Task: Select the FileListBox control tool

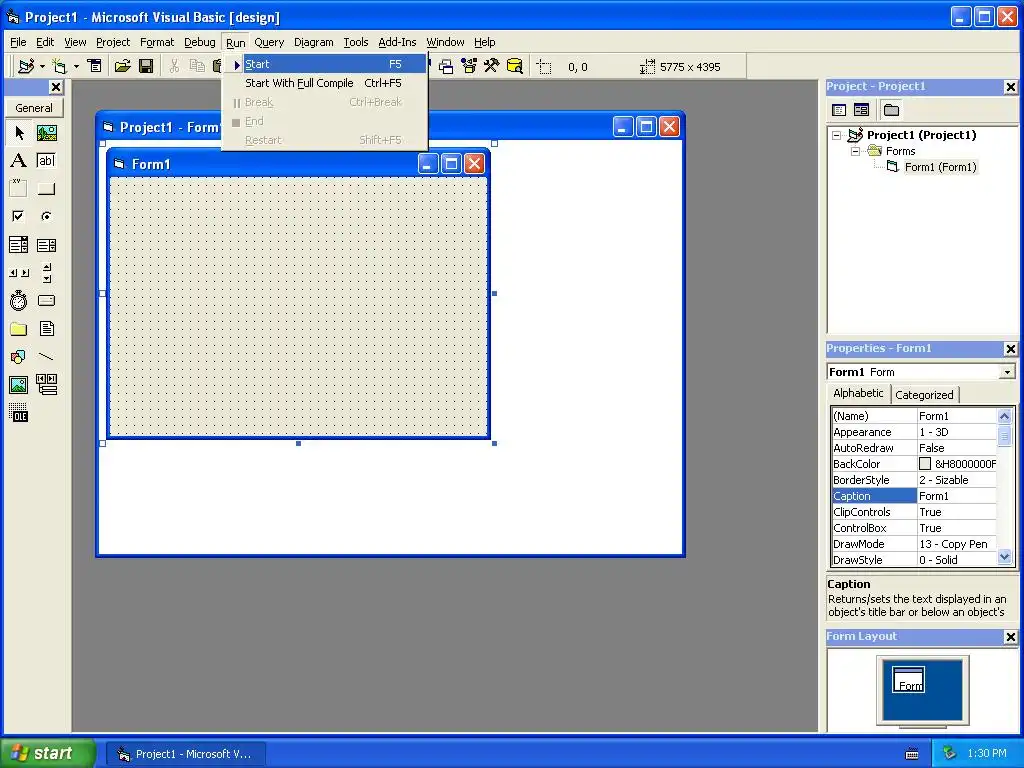Action: coord(46,328)
